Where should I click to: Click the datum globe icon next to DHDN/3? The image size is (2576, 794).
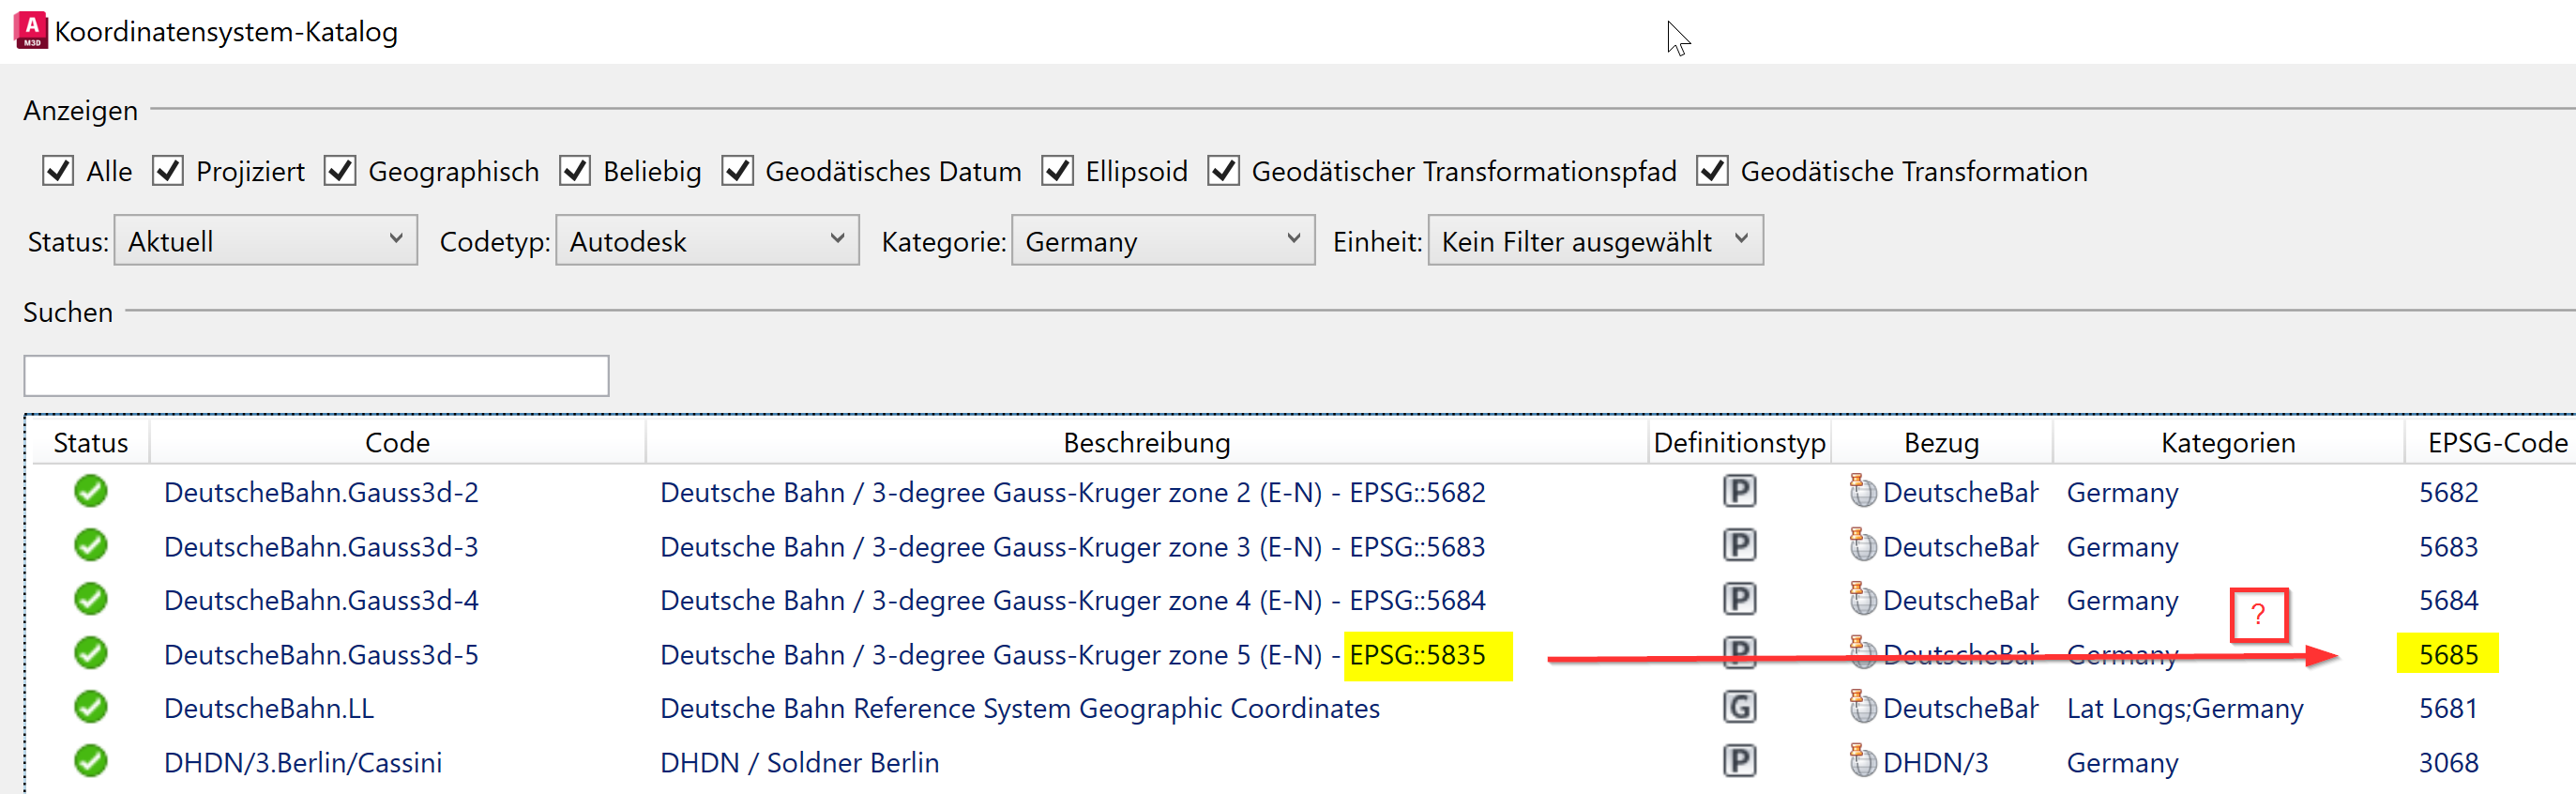tap(1861, 761)
